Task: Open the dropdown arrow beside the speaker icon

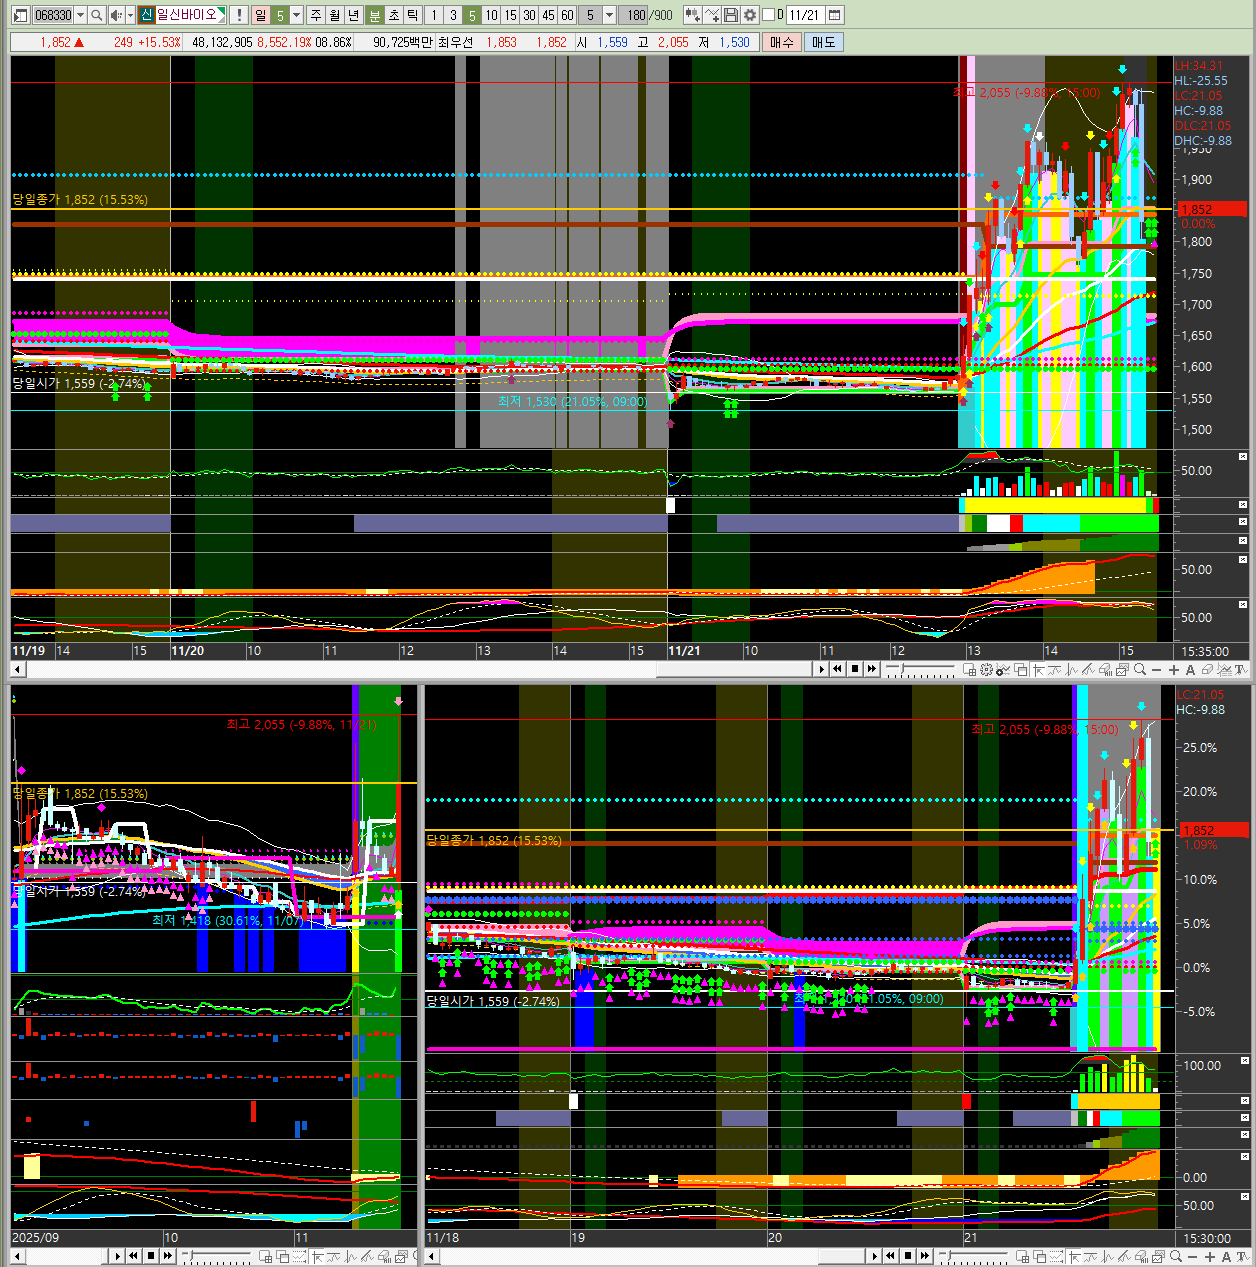Action: [130, 15]
